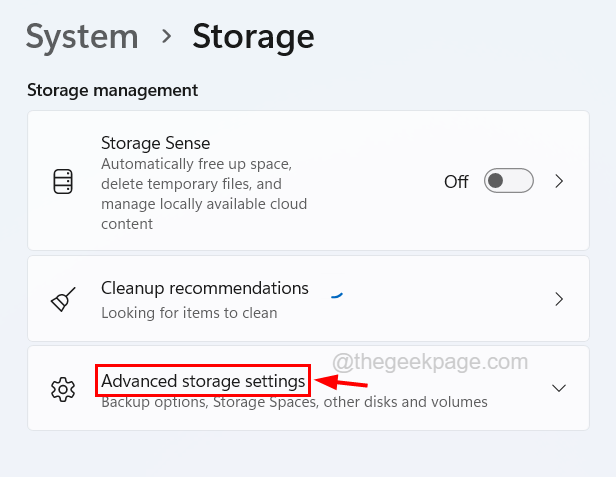
Task: Click the red arrow pointing at Advanced storage
Action: (x=342, y=381)
